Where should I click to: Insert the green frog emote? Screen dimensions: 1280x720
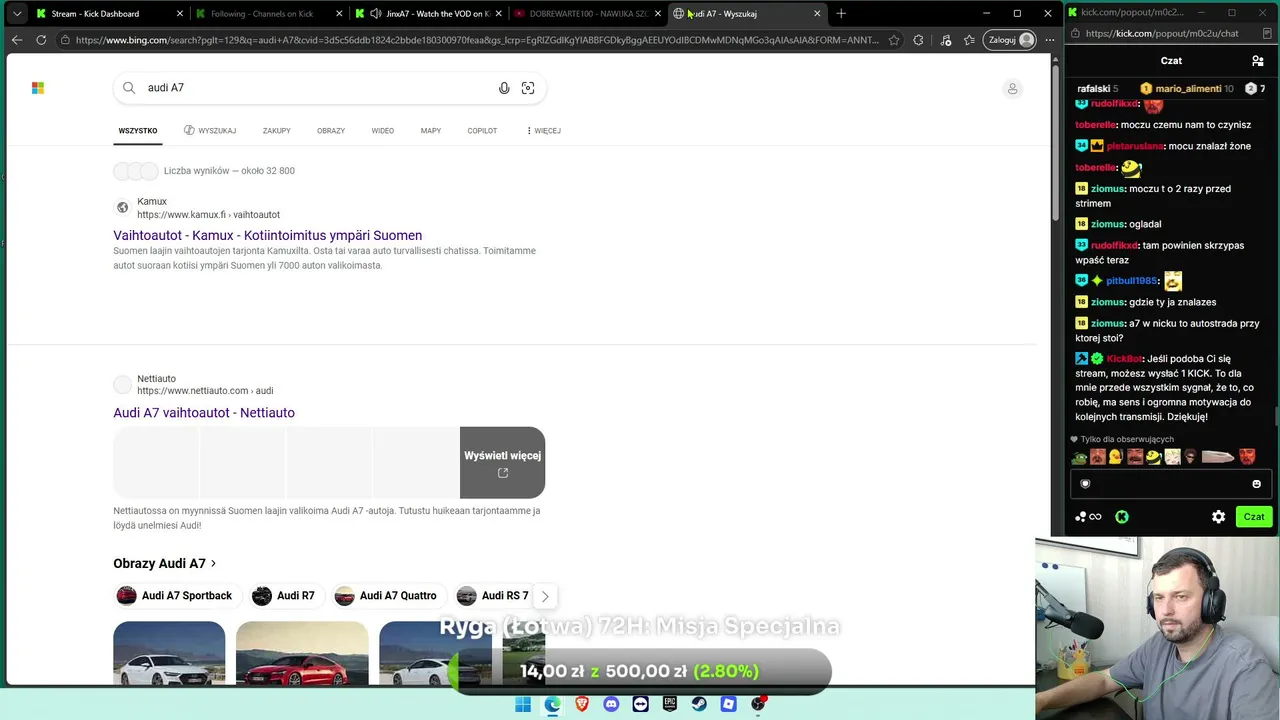point(1080,457)
